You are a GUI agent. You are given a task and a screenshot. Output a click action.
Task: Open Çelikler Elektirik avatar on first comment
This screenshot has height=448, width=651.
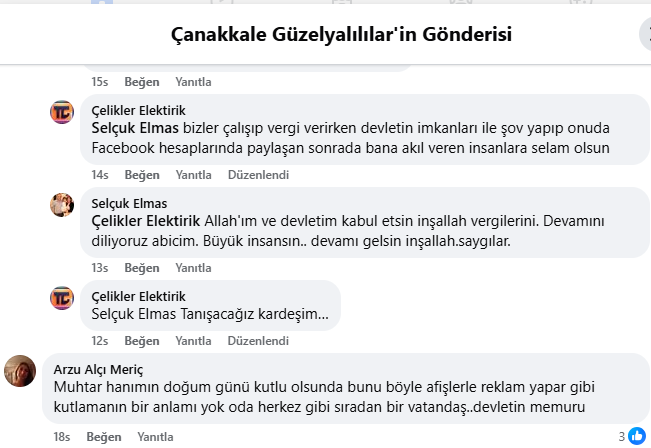click(x=62, y=112)
